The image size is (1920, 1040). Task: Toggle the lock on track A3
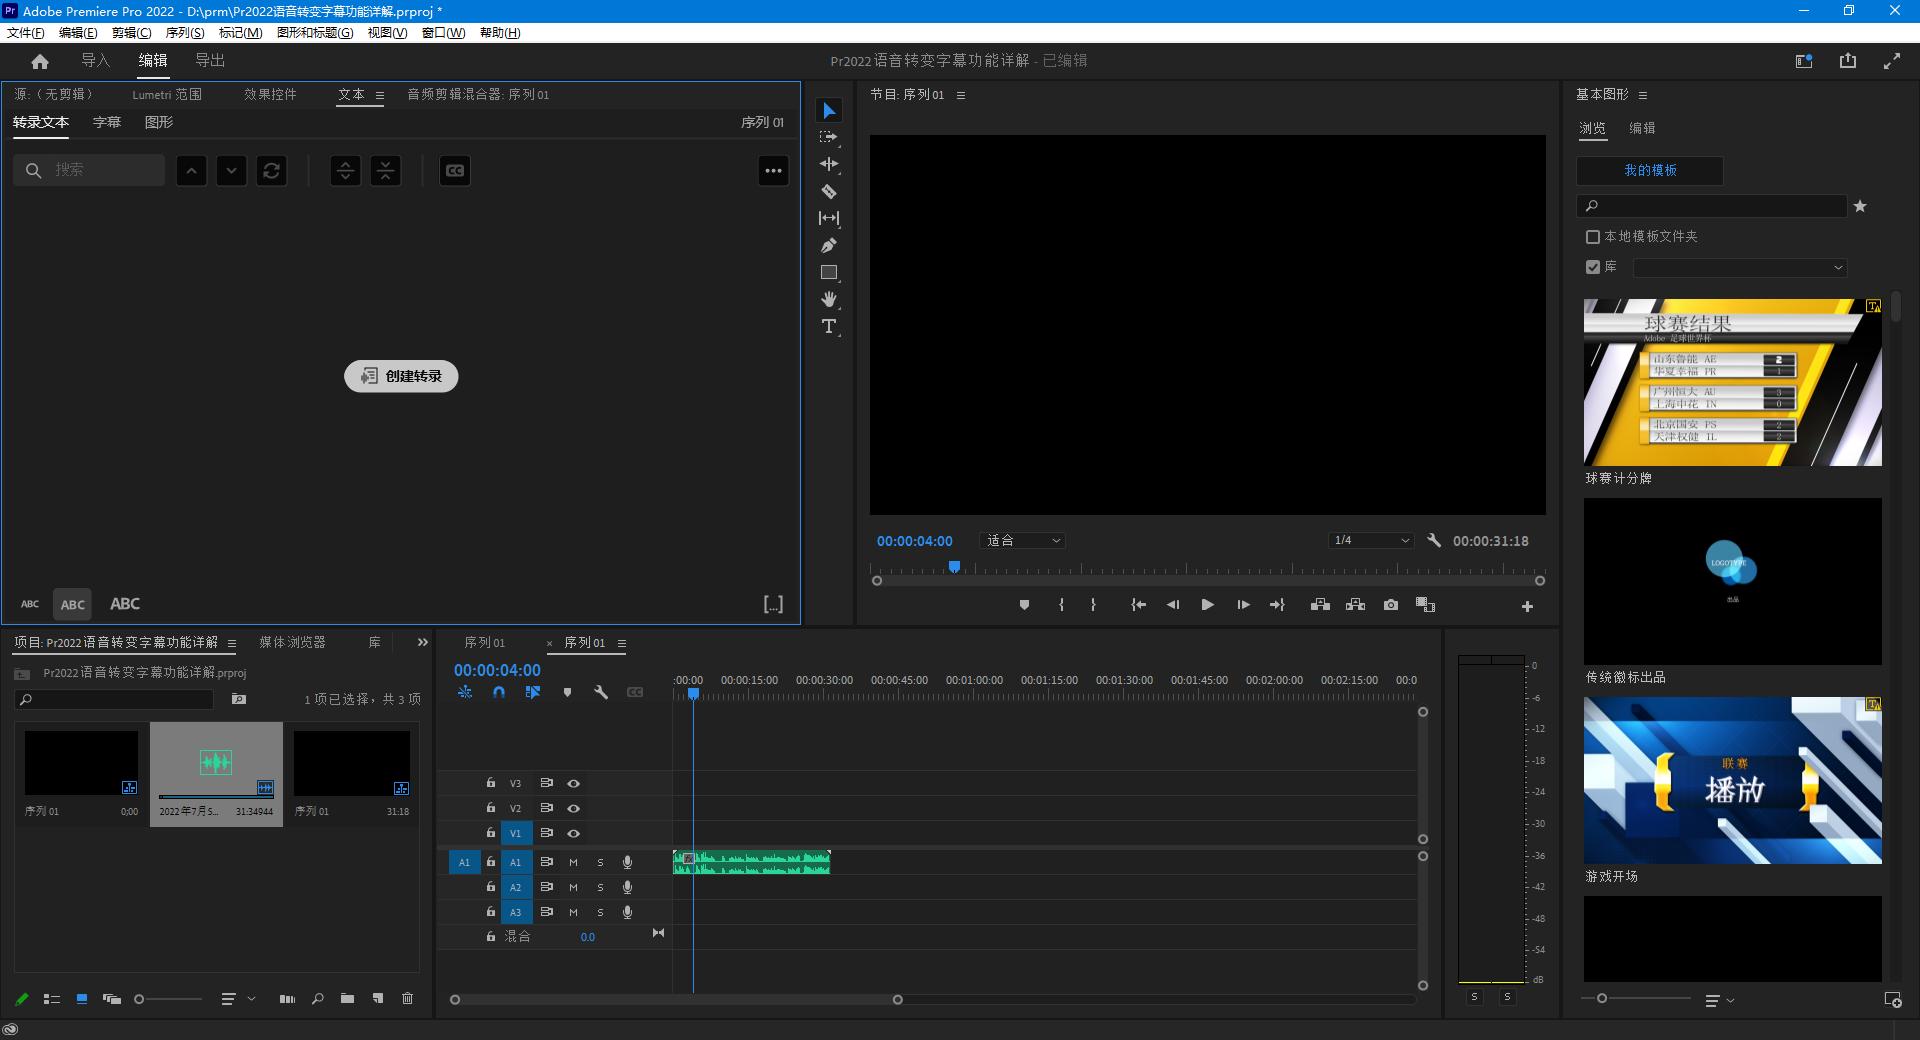pos(490,912)
